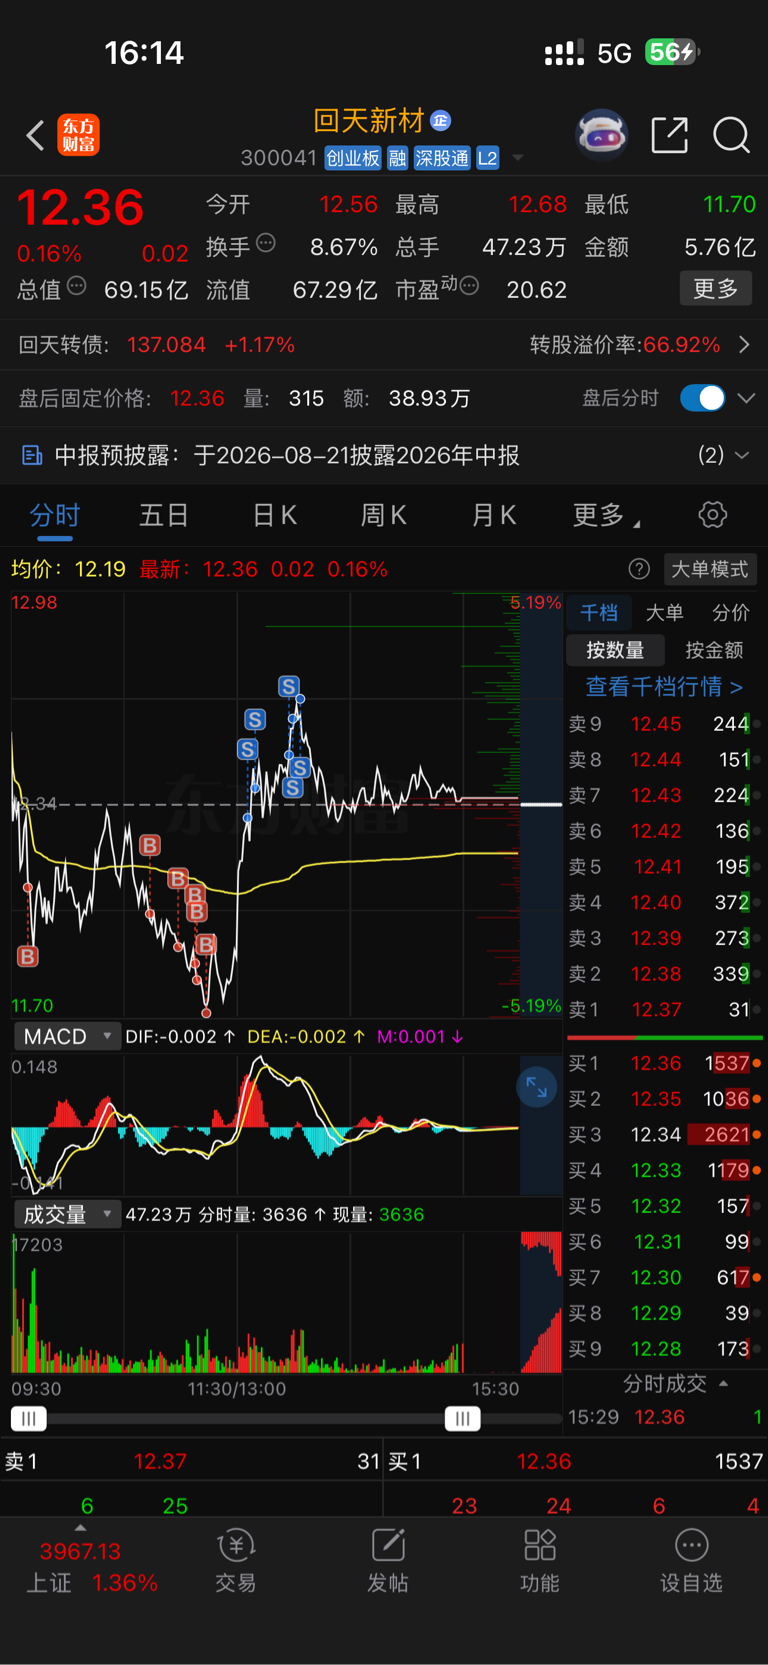Expand the stock tags dropdown arrow
This screenshot has height=1665, width=768.
tap(518, 158)
